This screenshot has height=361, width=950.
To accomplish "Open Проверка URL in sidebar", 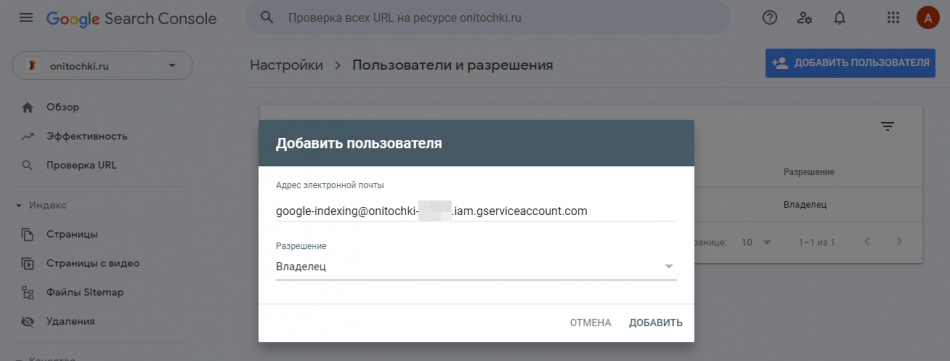I will (x=81, y=165).
